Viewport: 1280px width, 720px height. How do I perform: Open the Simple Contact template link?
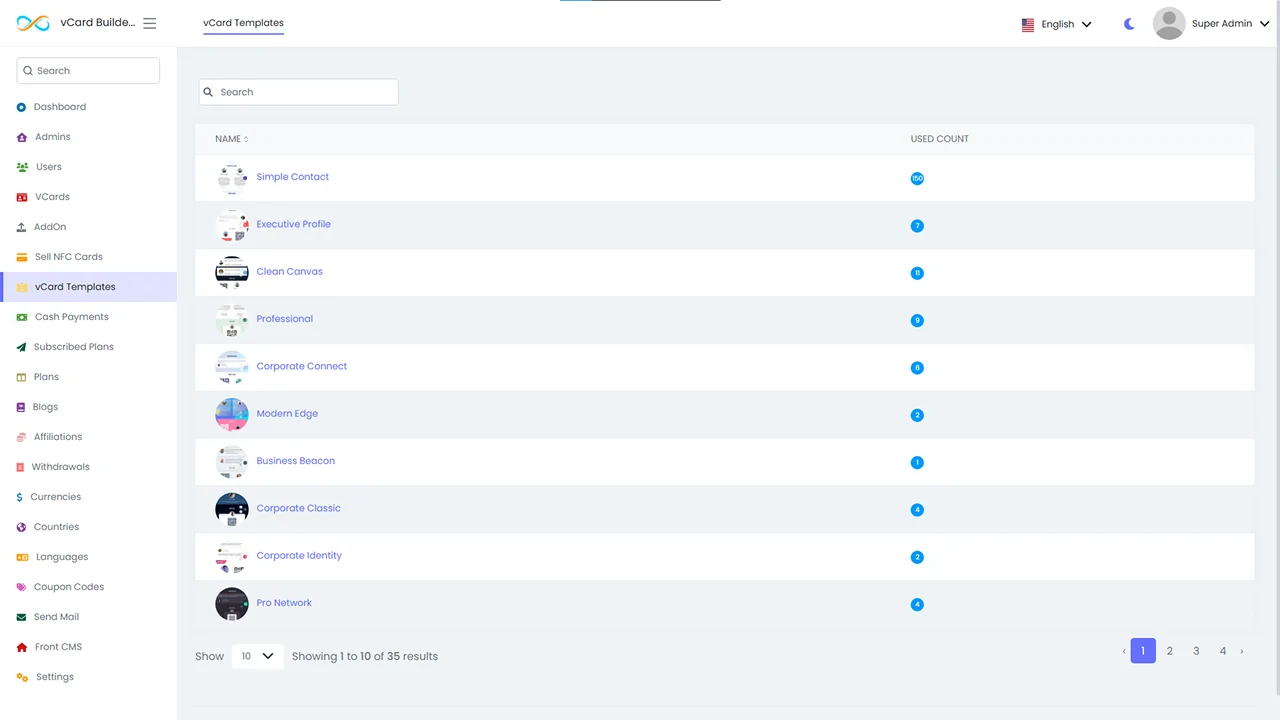(x=292, y=177)
